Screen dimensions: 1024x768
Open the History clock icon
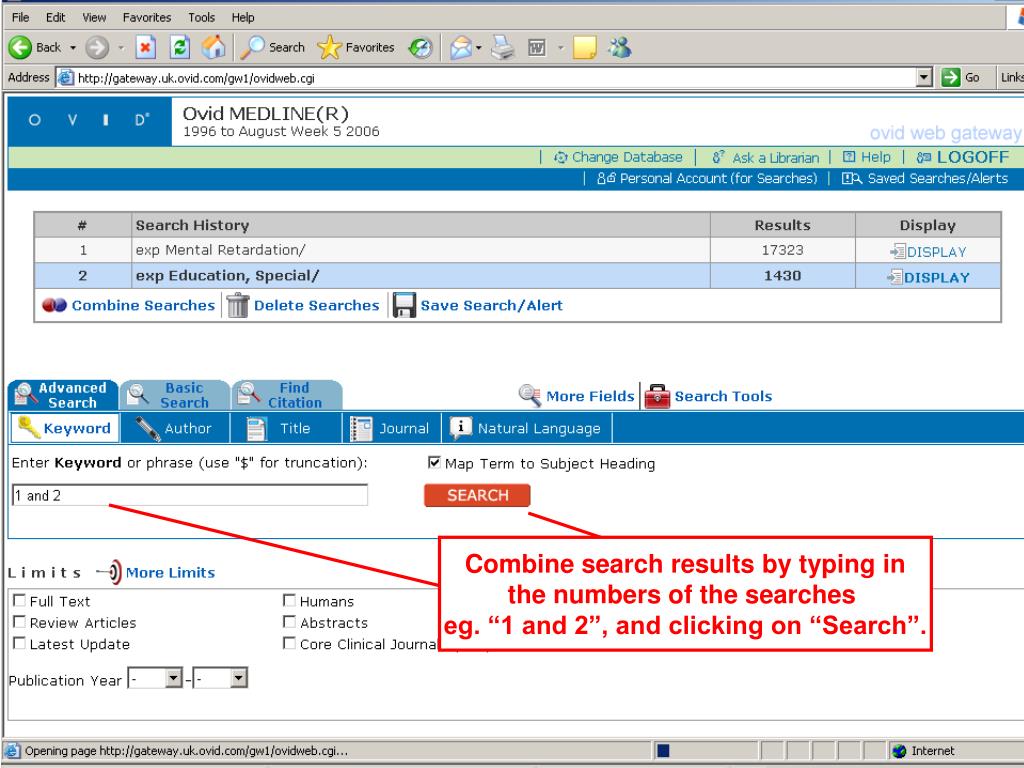click(x=421, y=48)
